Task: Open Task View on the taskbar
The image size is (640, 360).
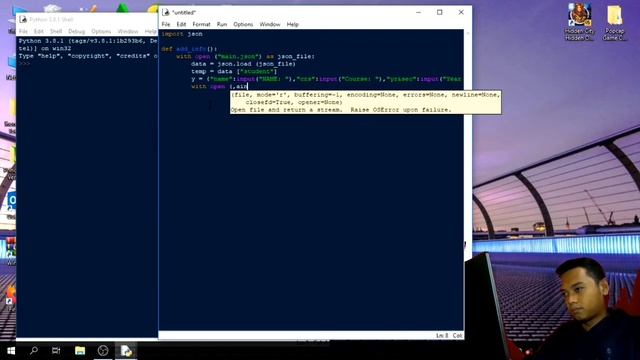Action: tap(56, 351)
